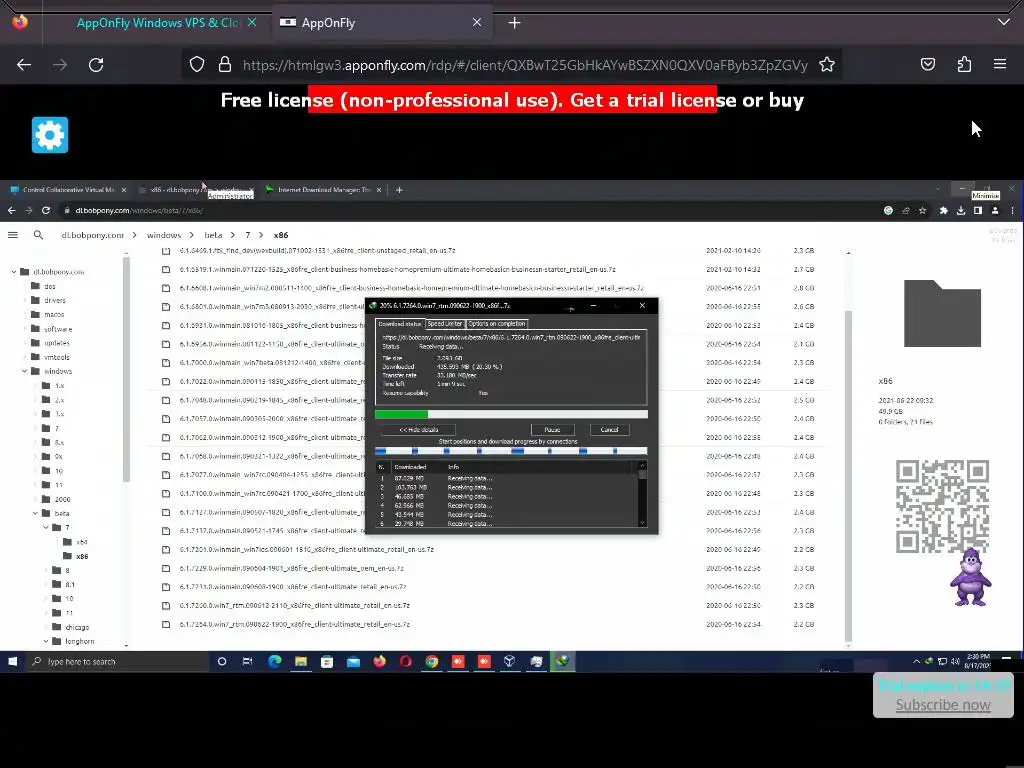The image size is (1024, 768).
Task: Open Microsoft Edge from remote taskbar
Action: (x=274, y=662)
